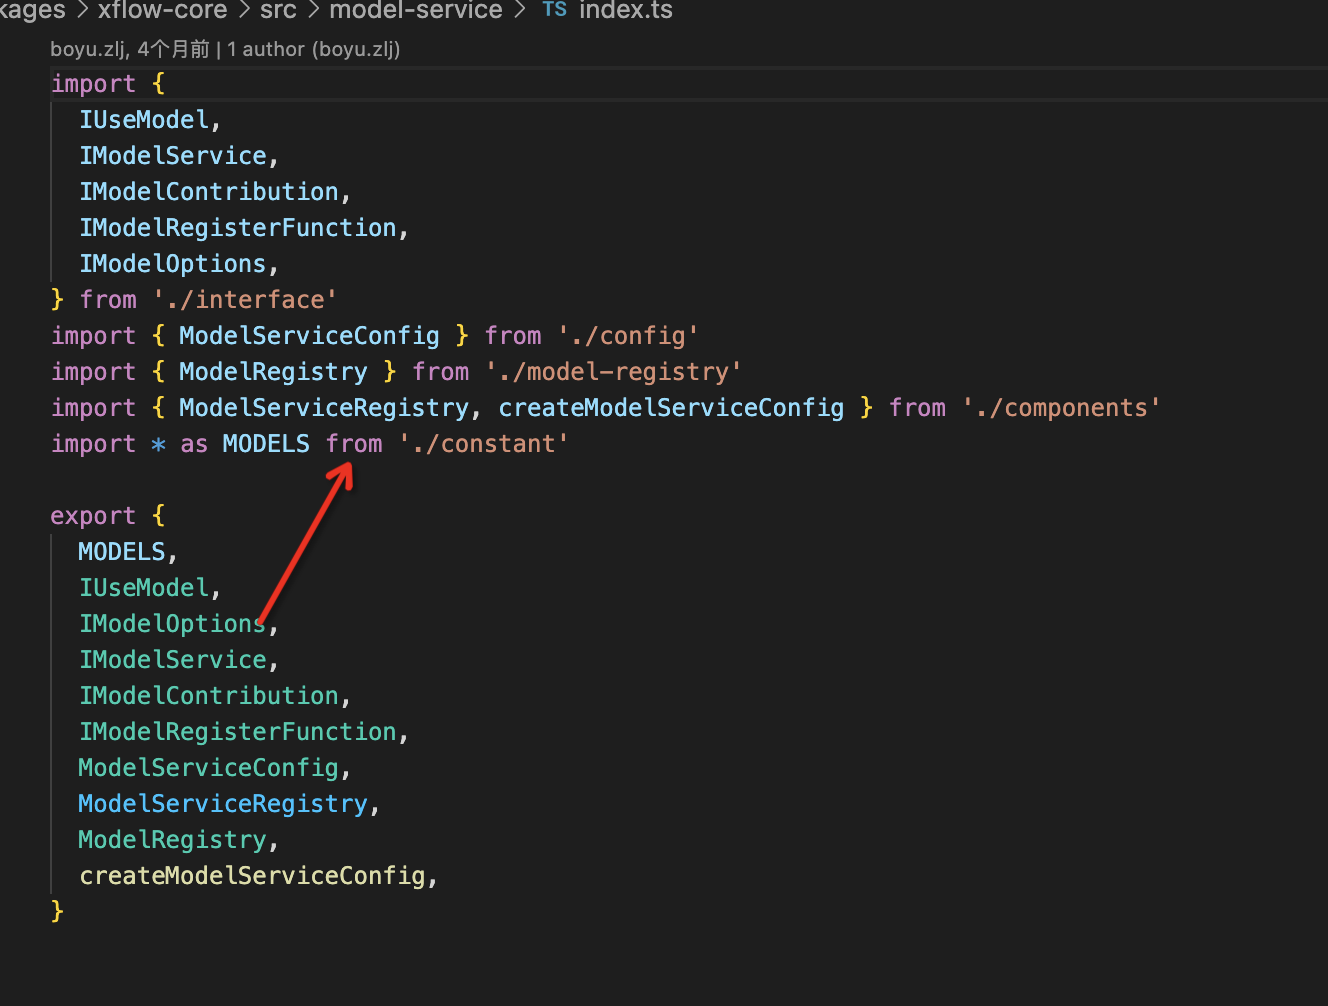The width and height of the screenshot is (1328, 1006).
Task: Click IModelRegisterFunction in the export block
Action: pyautogui.click(x=238, y=732)
